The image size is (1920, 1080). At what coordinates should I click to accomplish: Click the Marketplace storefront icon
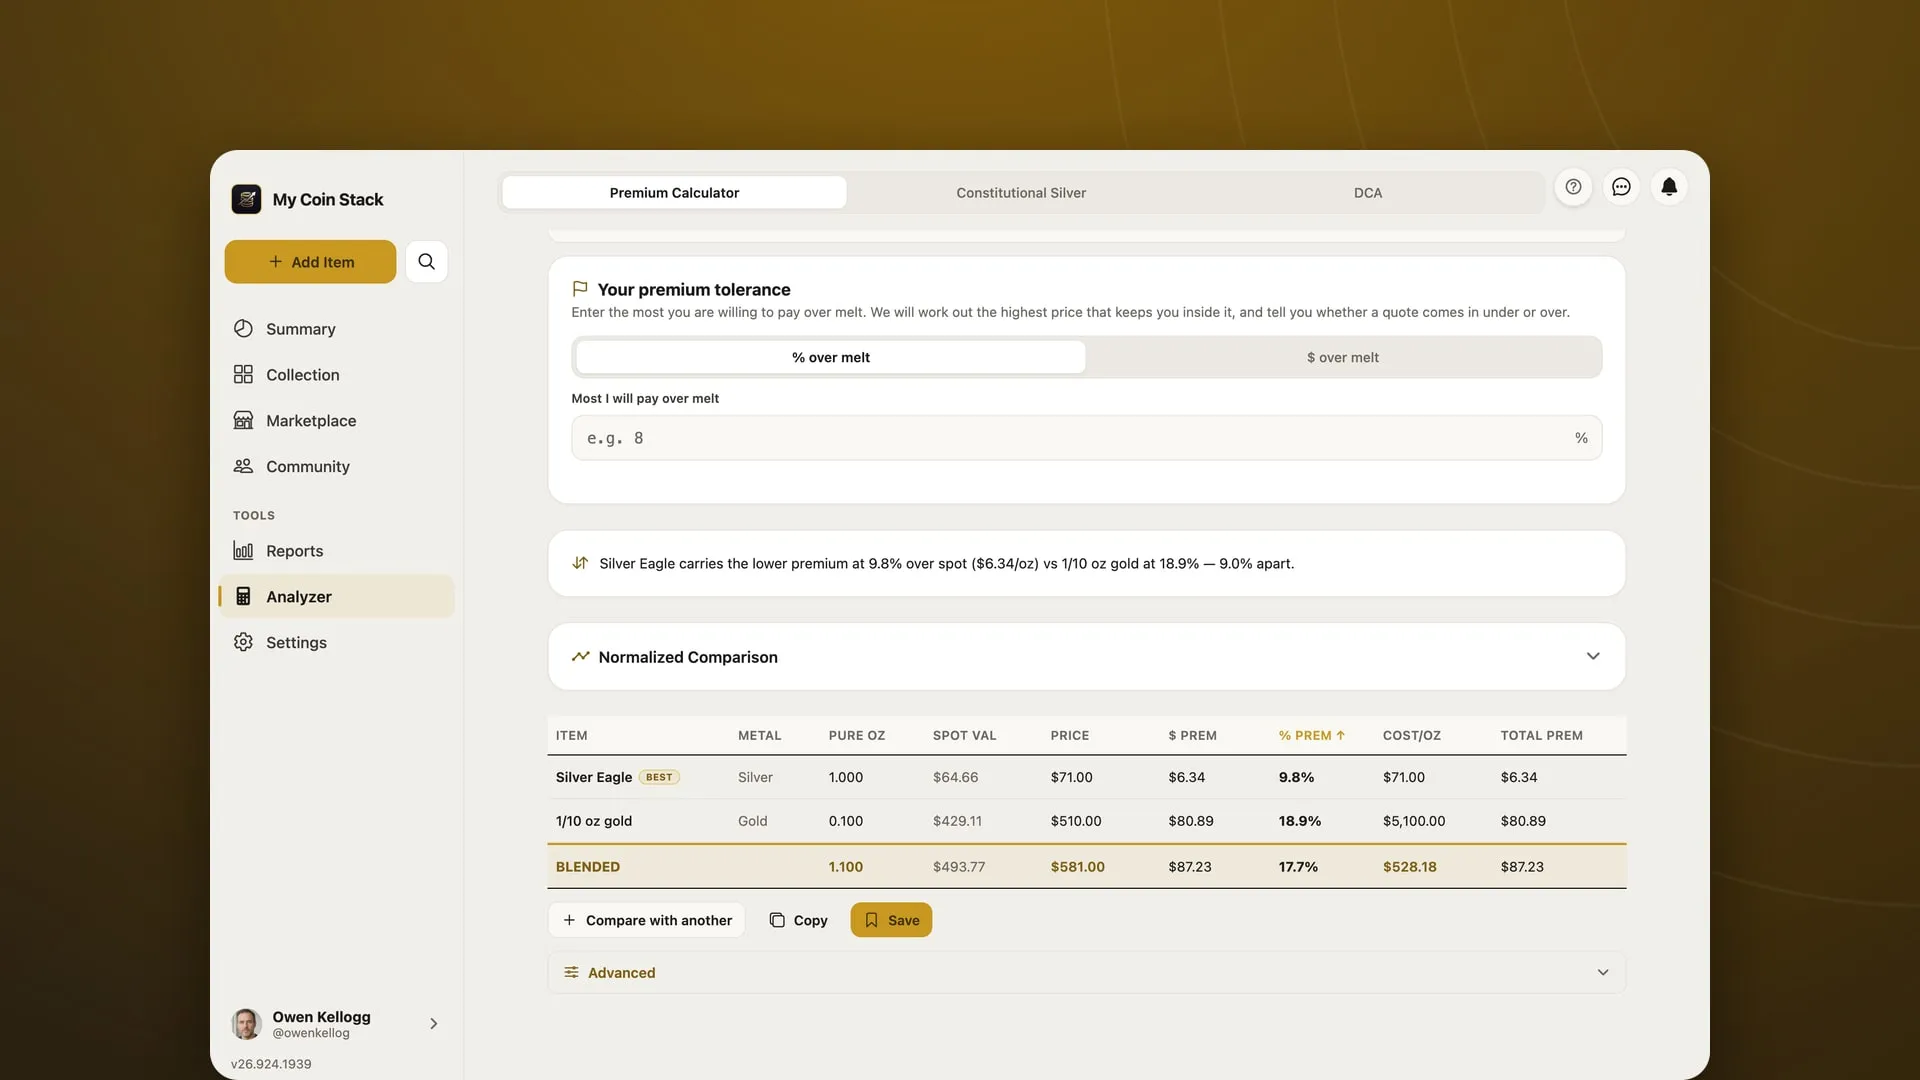(x=243, y=421)
